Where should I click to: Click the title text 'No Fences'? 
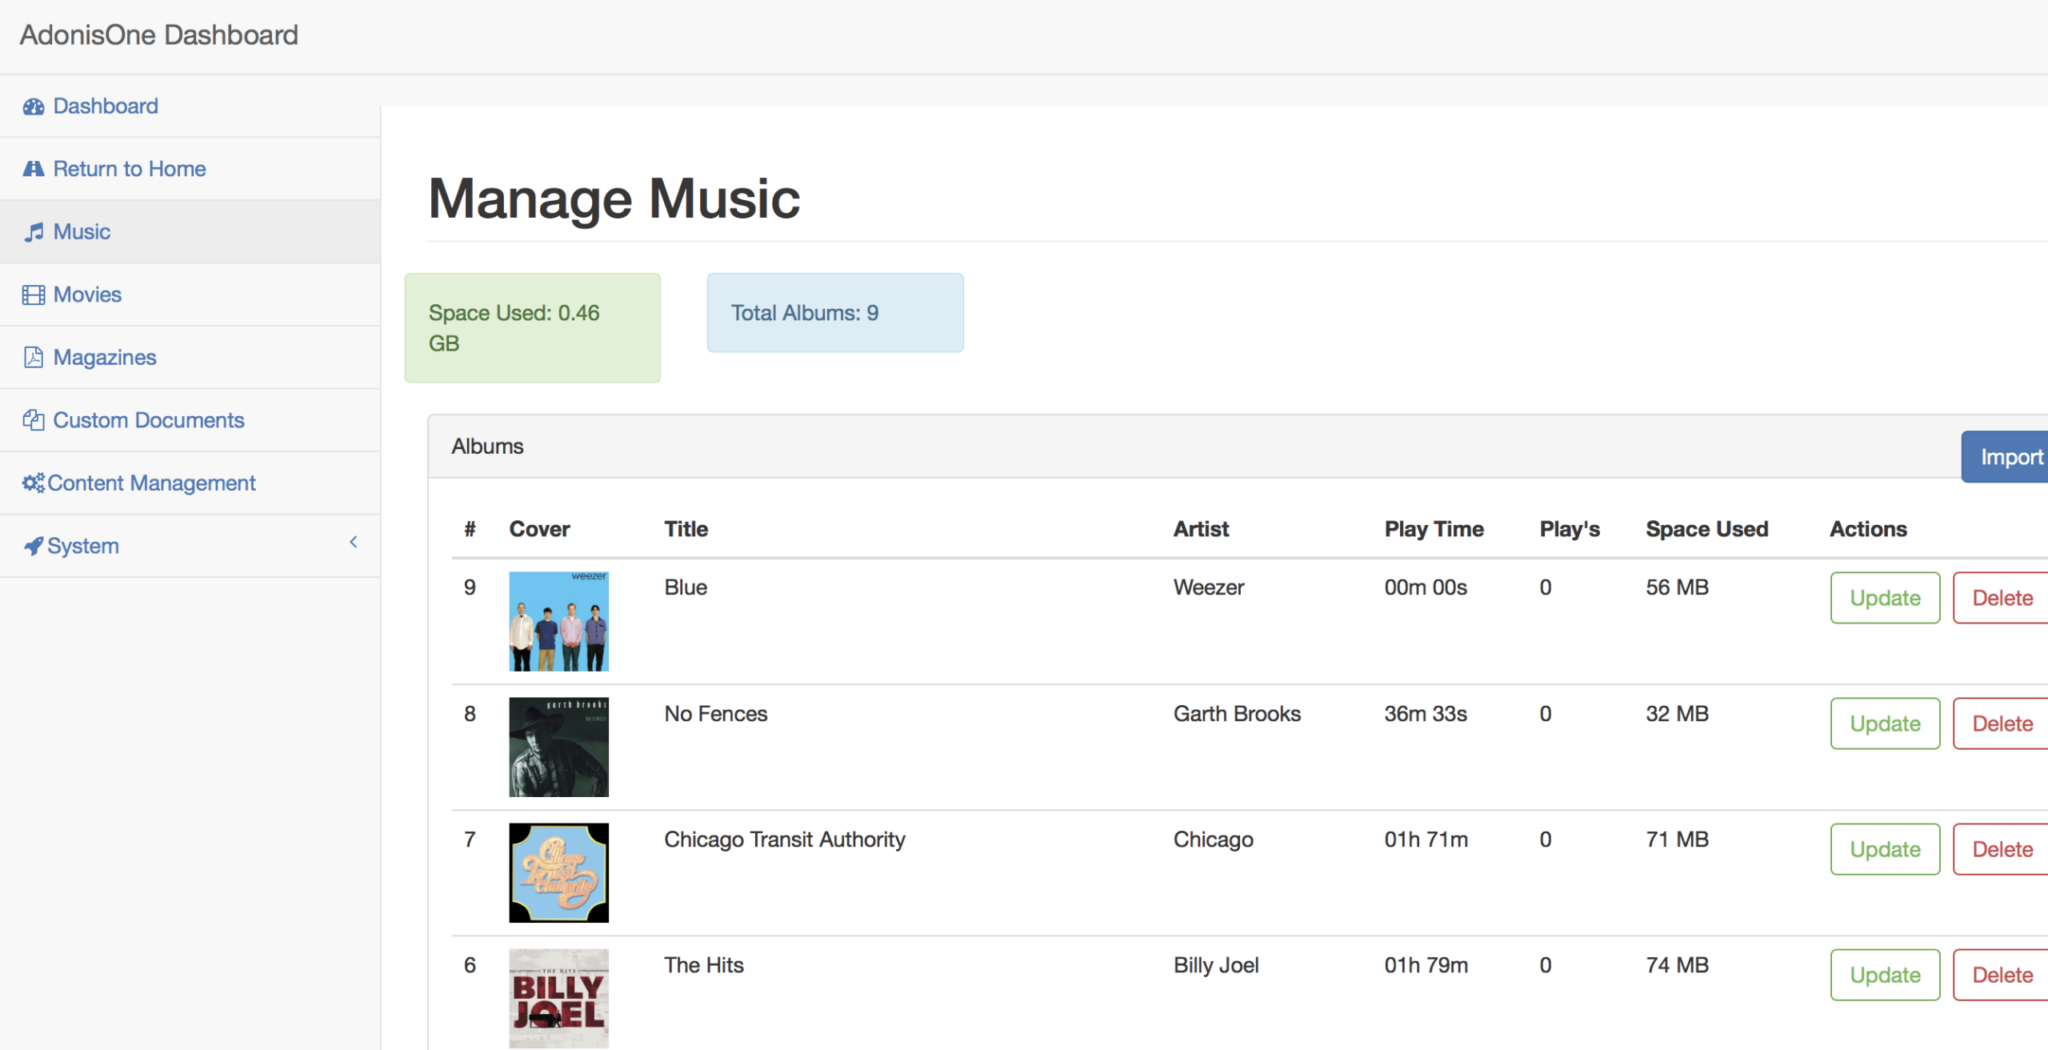pyautogui.click(x=716, y=714)
